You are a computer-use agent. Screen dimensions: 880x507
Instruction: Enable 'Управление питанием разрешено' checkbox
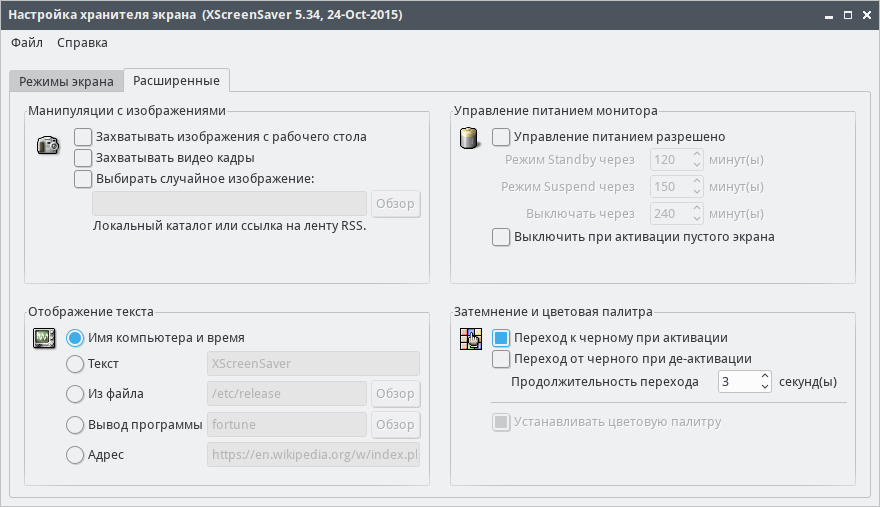pos(501,137)
